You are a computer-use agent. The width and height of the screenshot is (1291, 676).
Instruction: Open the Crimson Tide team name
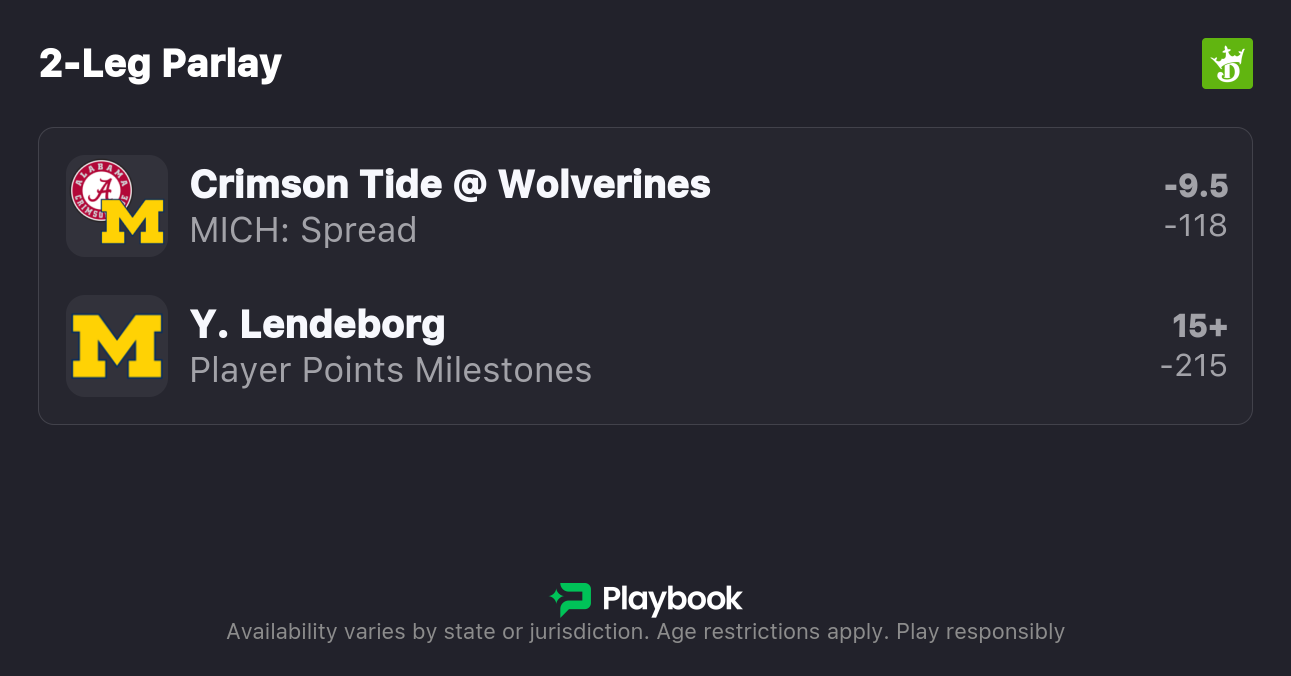tap(314, 184)
